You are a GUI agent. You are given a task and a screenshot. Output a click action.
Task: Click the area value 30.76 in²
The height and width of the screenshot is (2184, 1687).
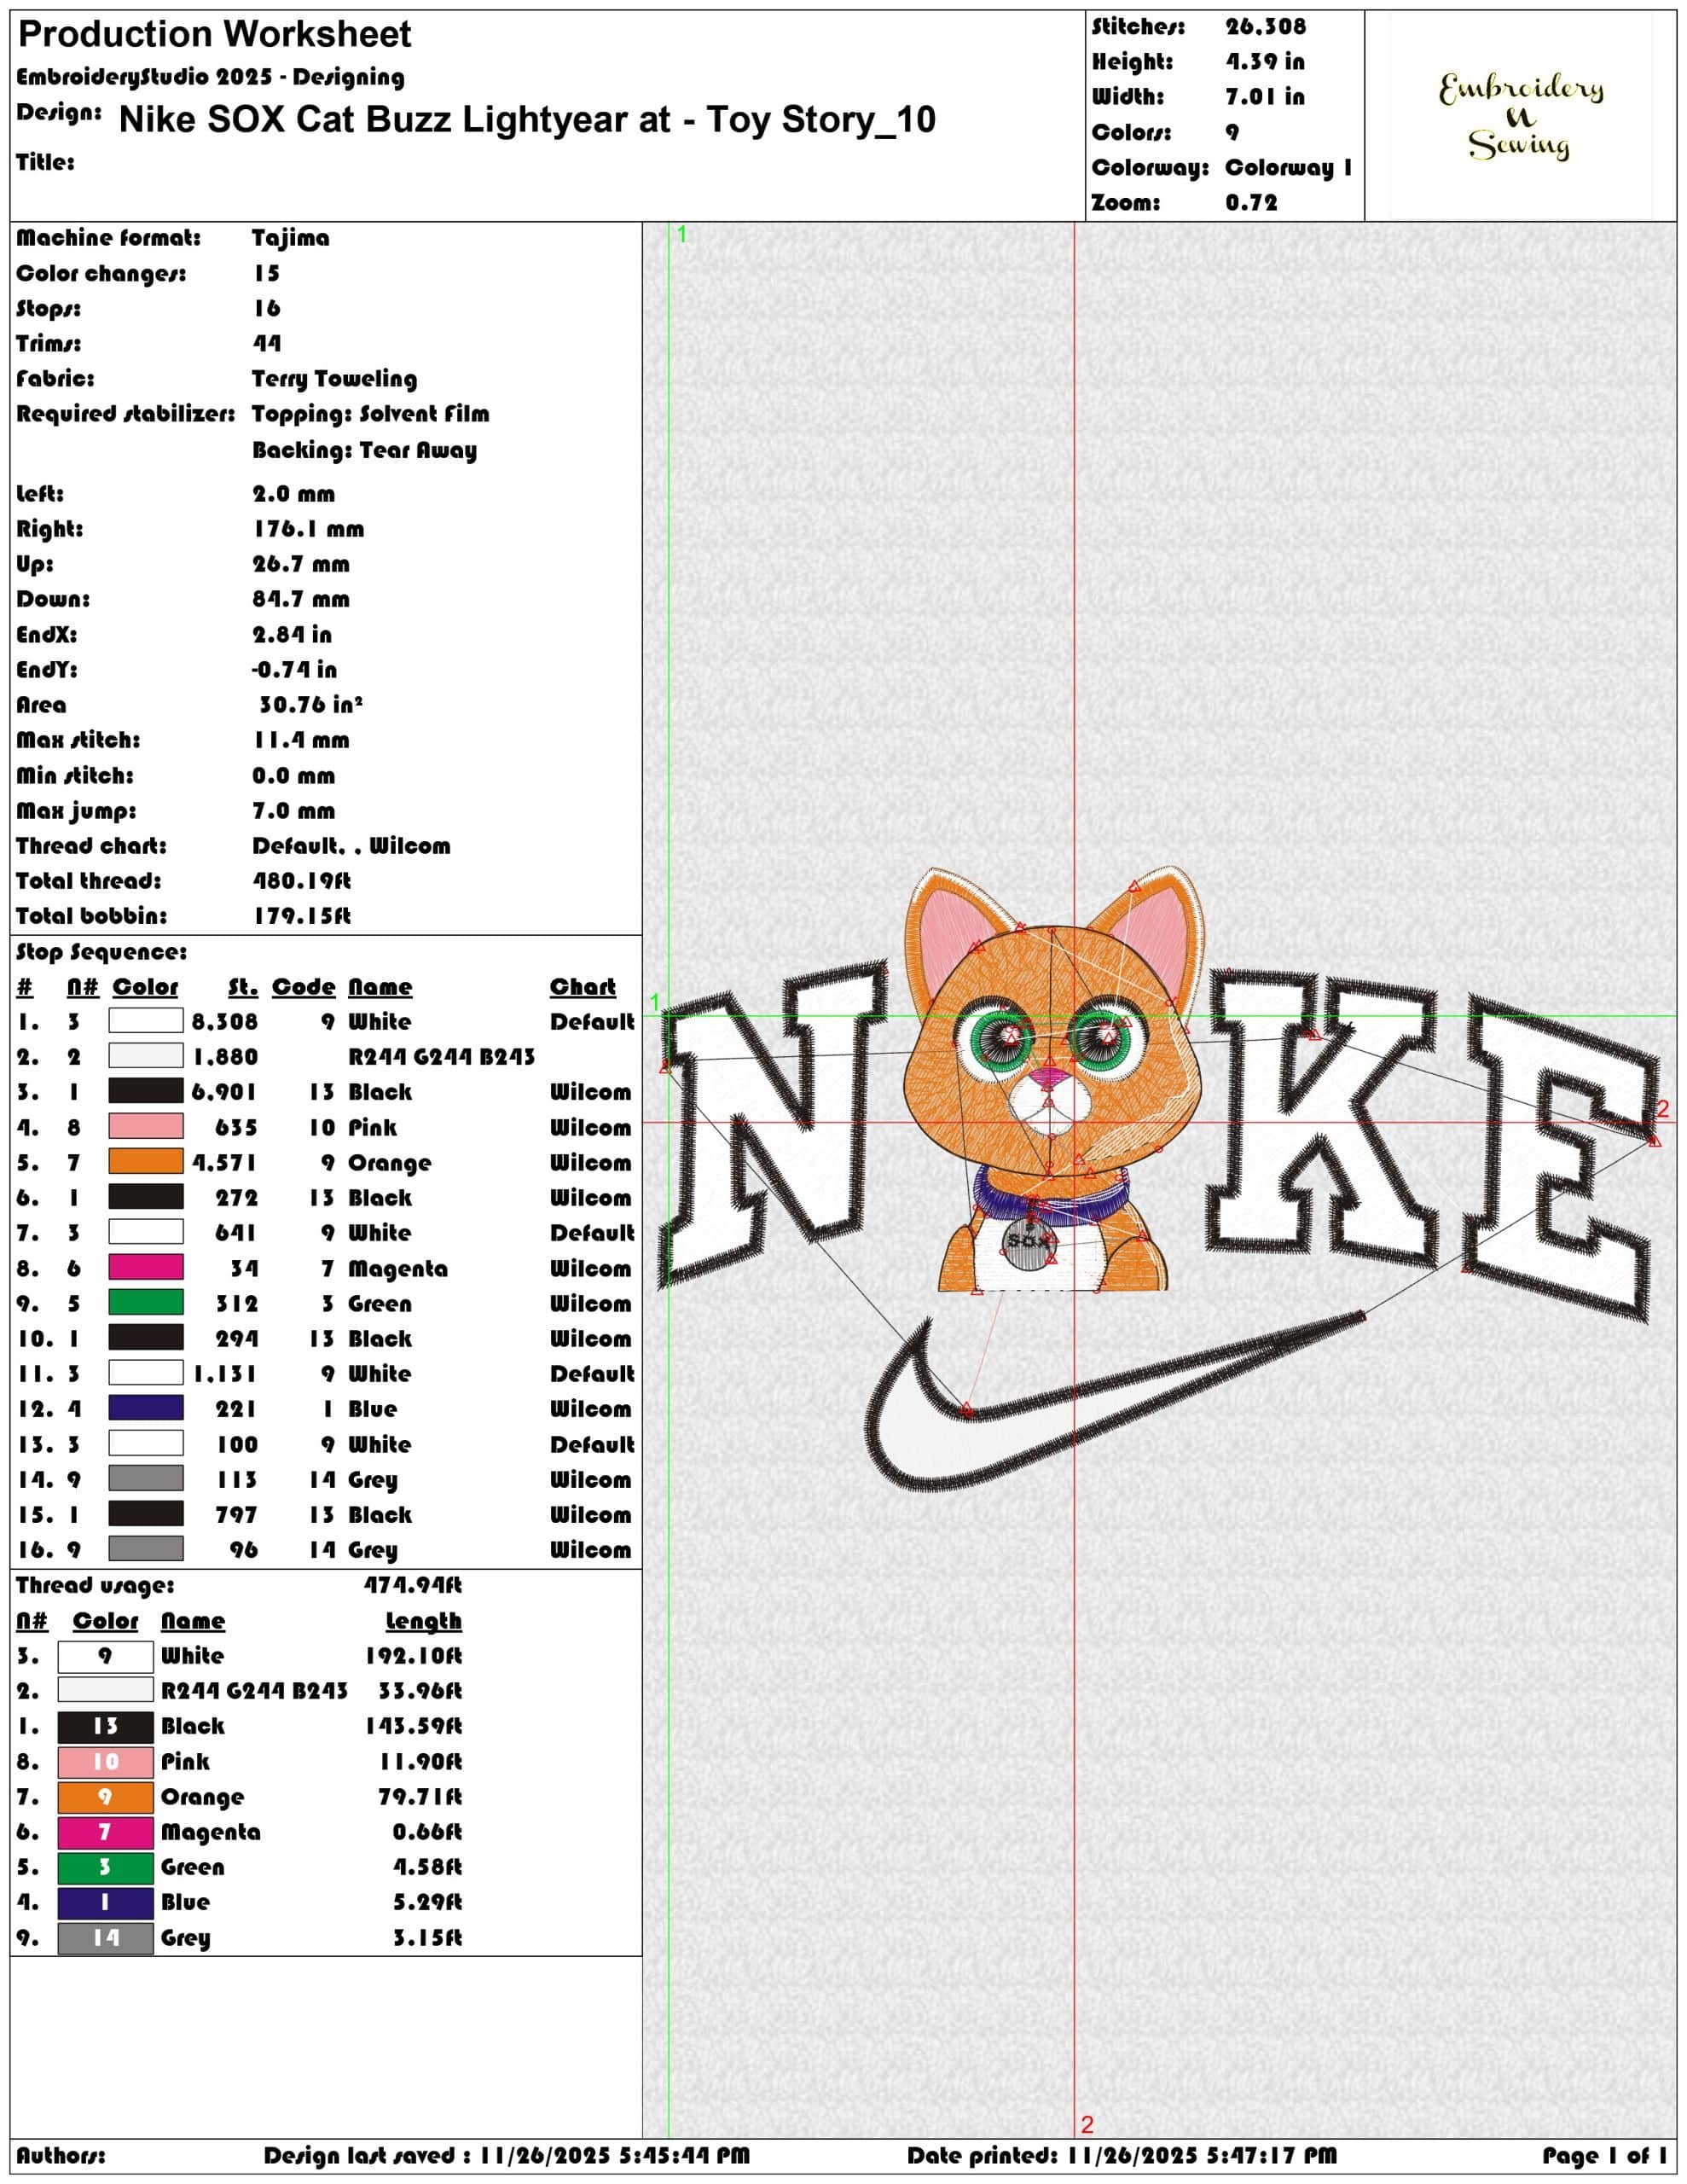coord(311,705)
